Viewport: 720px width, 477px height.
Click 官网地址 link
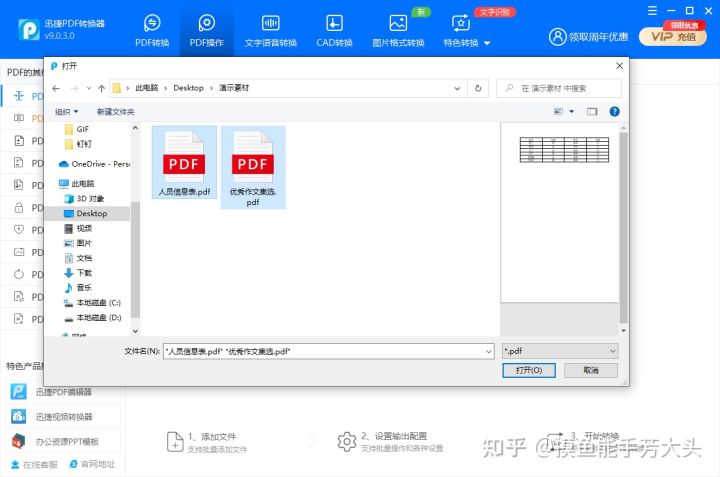click(92, 465)
